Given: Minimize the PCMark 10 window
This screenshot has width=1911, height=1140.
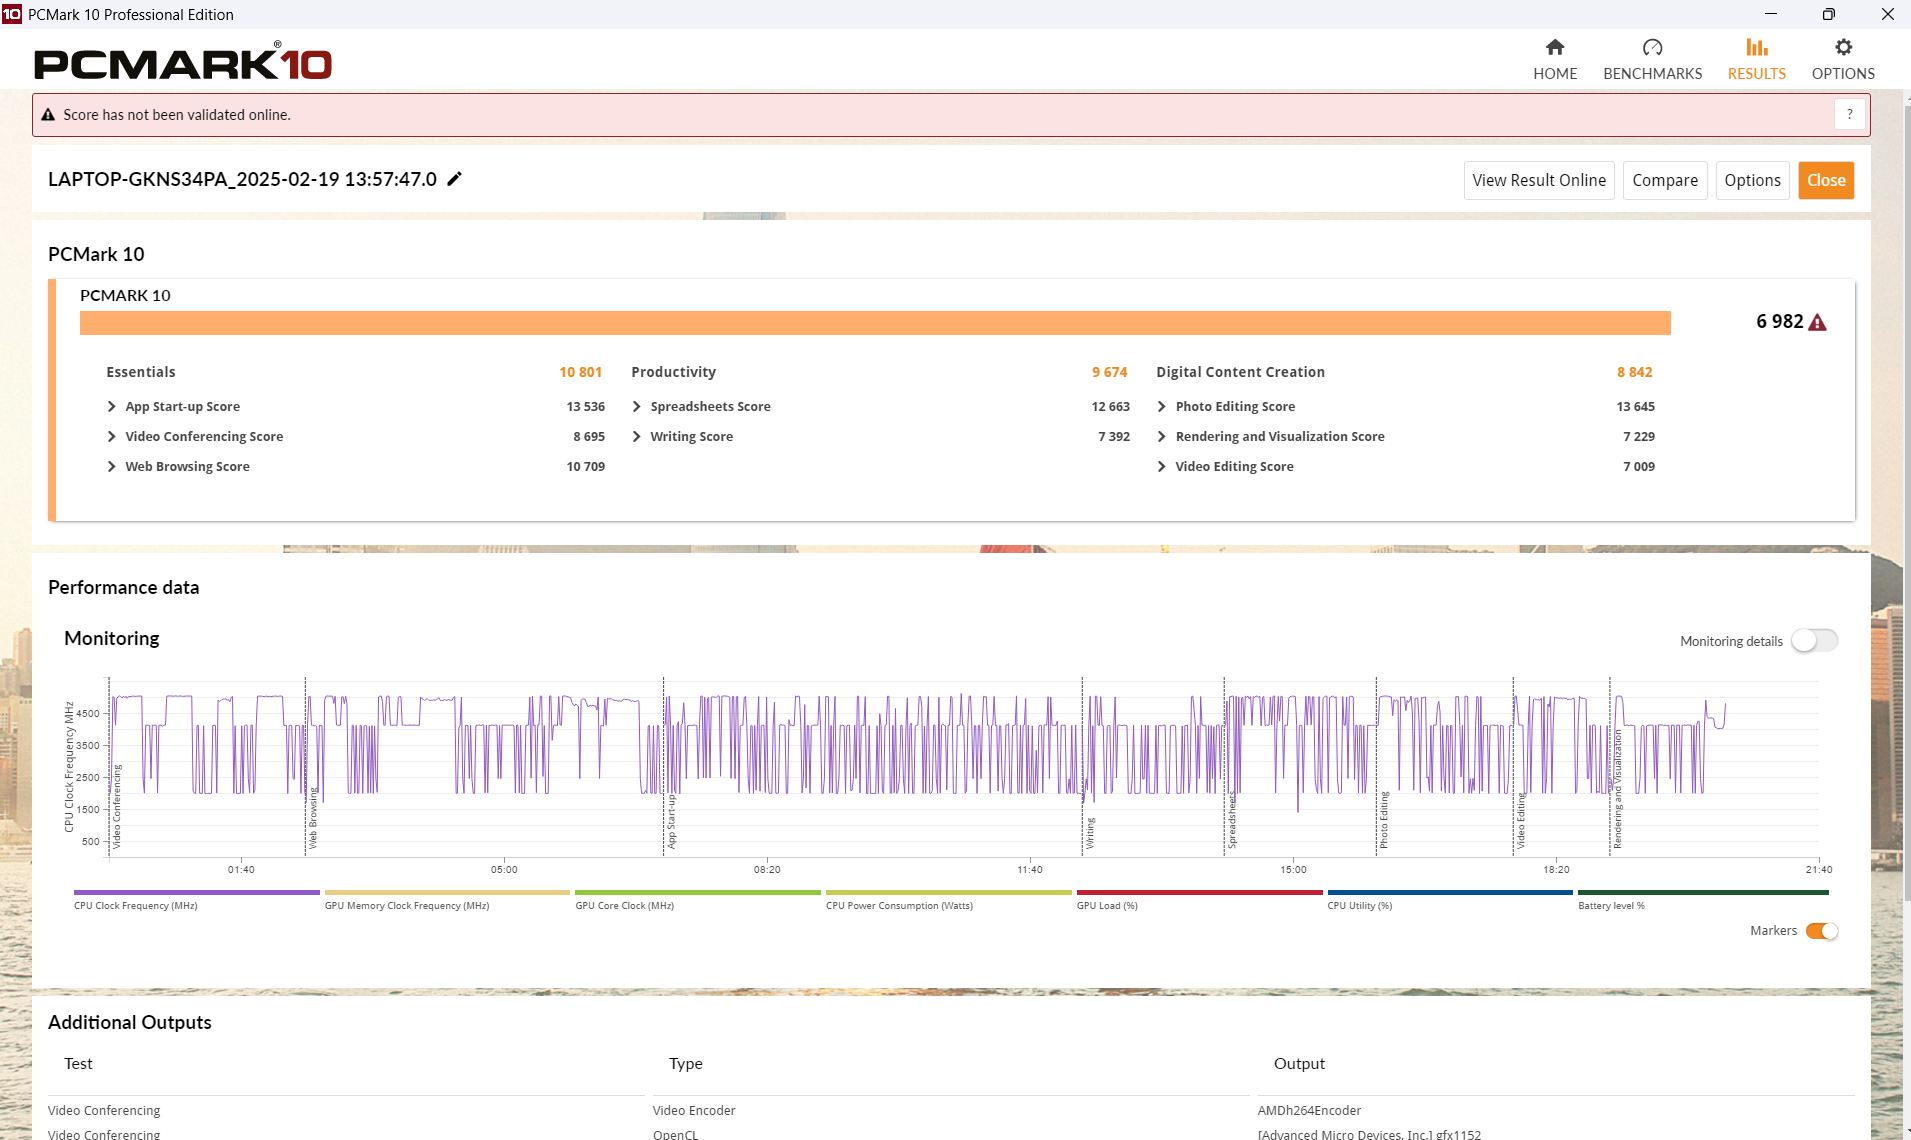Looking at the screenshot, I should coord(1770,14).
